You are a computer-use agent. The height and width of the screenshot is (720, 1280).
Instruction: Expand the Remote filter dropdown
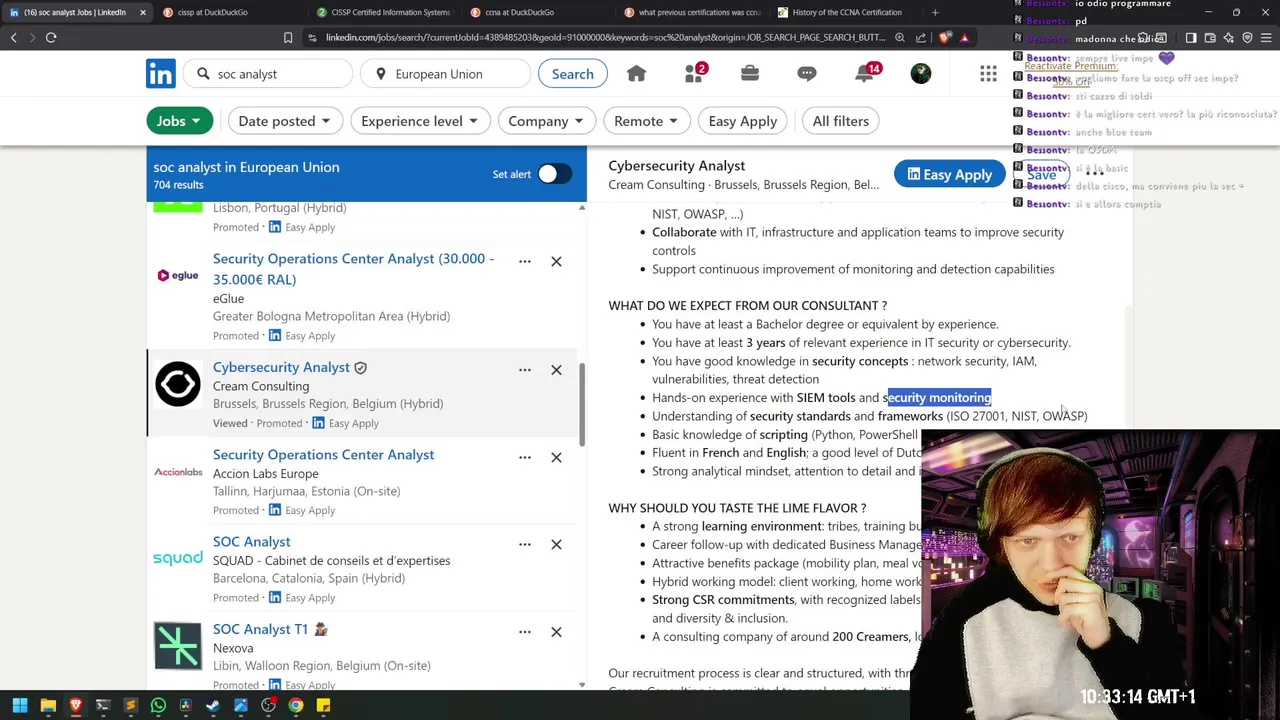646,121
